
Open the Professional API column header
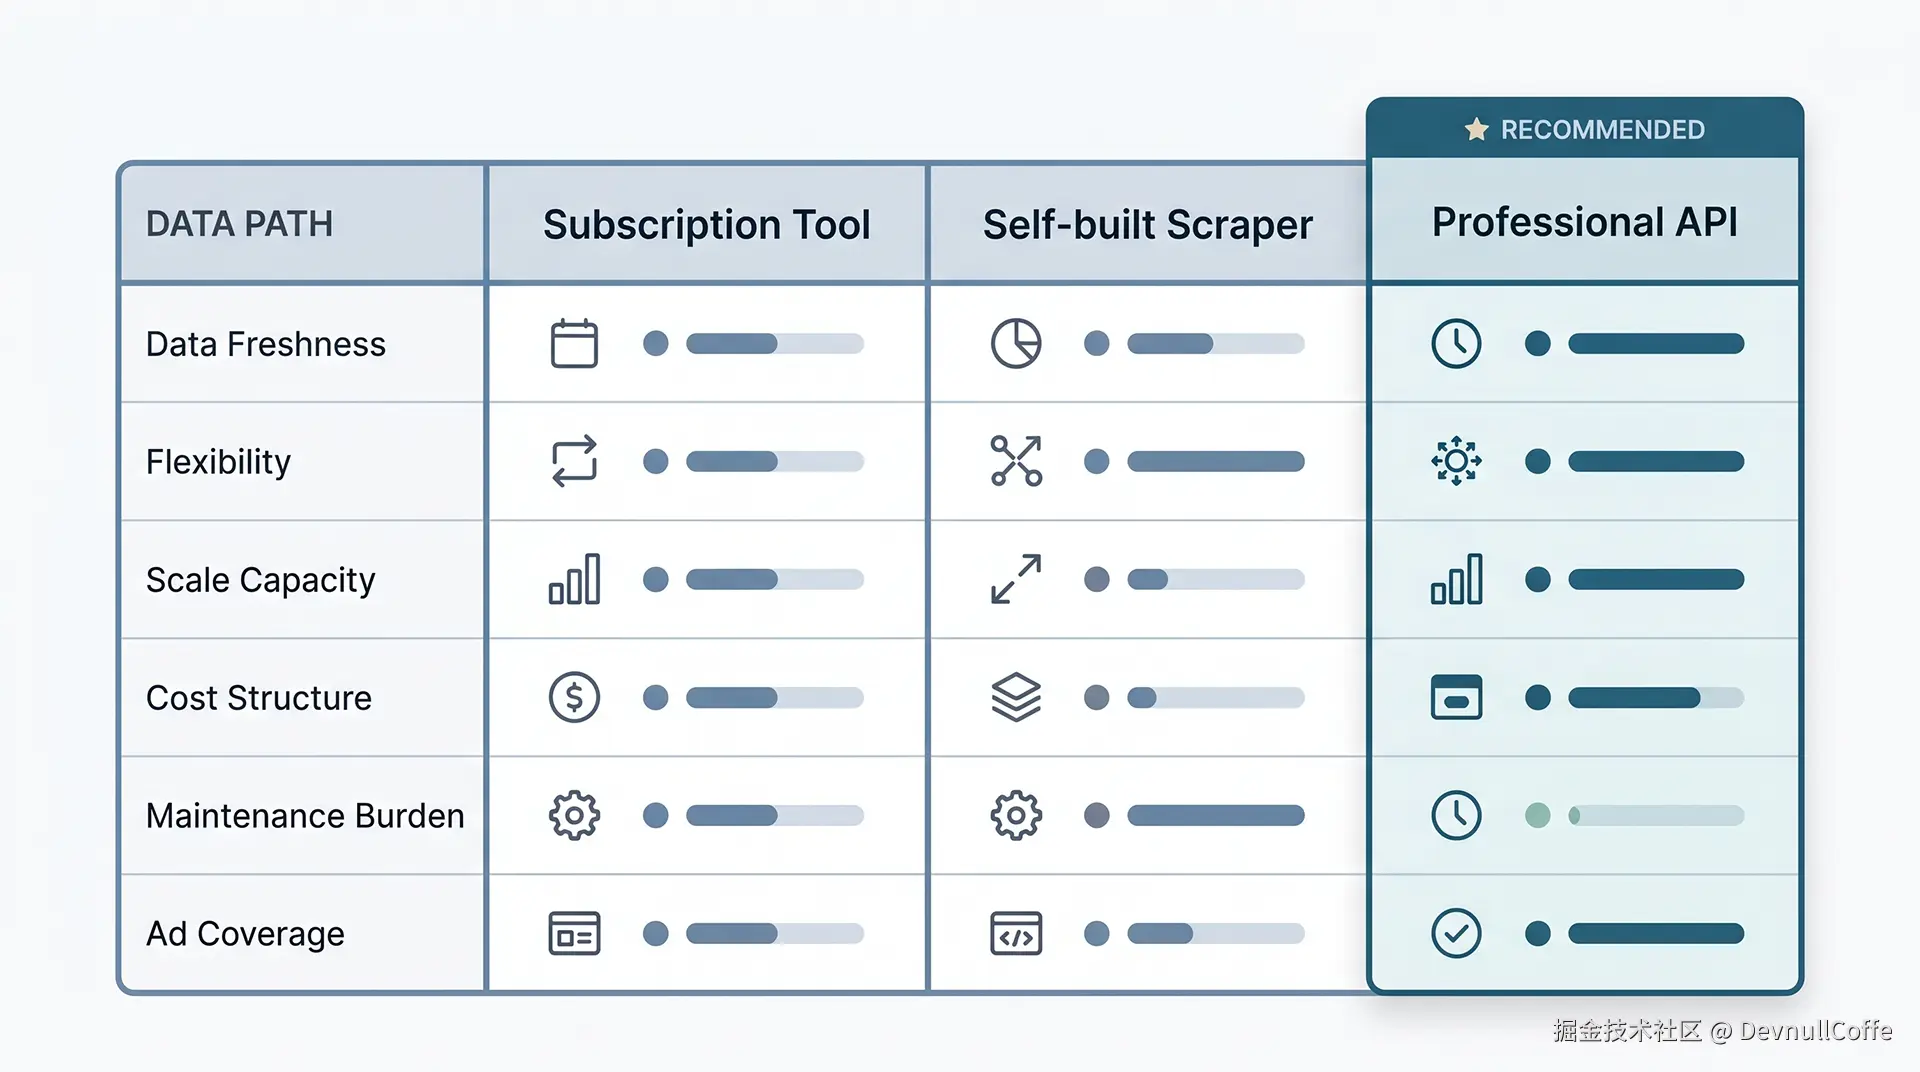click(x=1584, y=222)
